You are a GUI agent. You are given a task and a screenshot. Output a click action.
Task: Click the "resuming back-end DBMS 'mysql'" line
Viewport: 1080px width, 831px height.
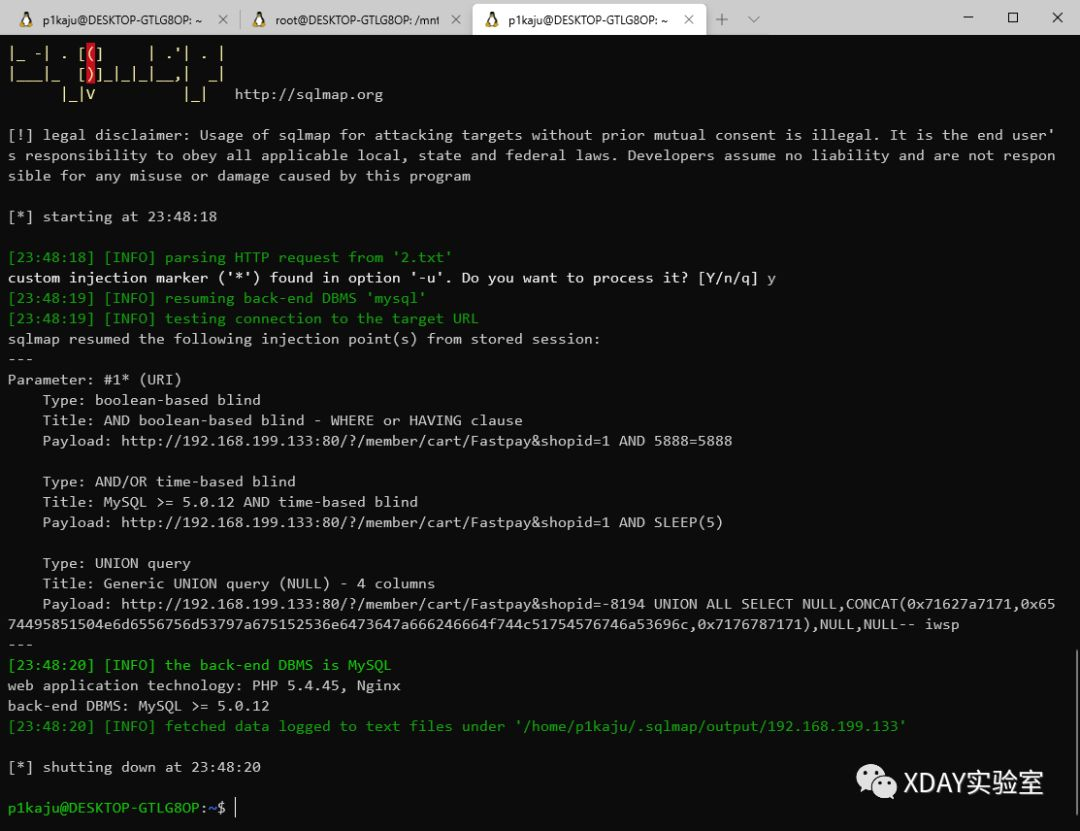pyautogui.click(x=217, y=298)
